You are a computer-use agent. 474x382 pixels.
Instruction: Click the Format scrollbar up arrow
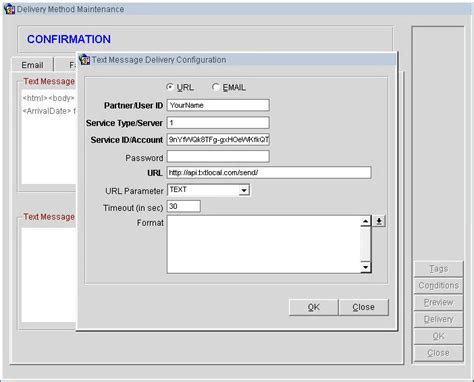point(366,221)
